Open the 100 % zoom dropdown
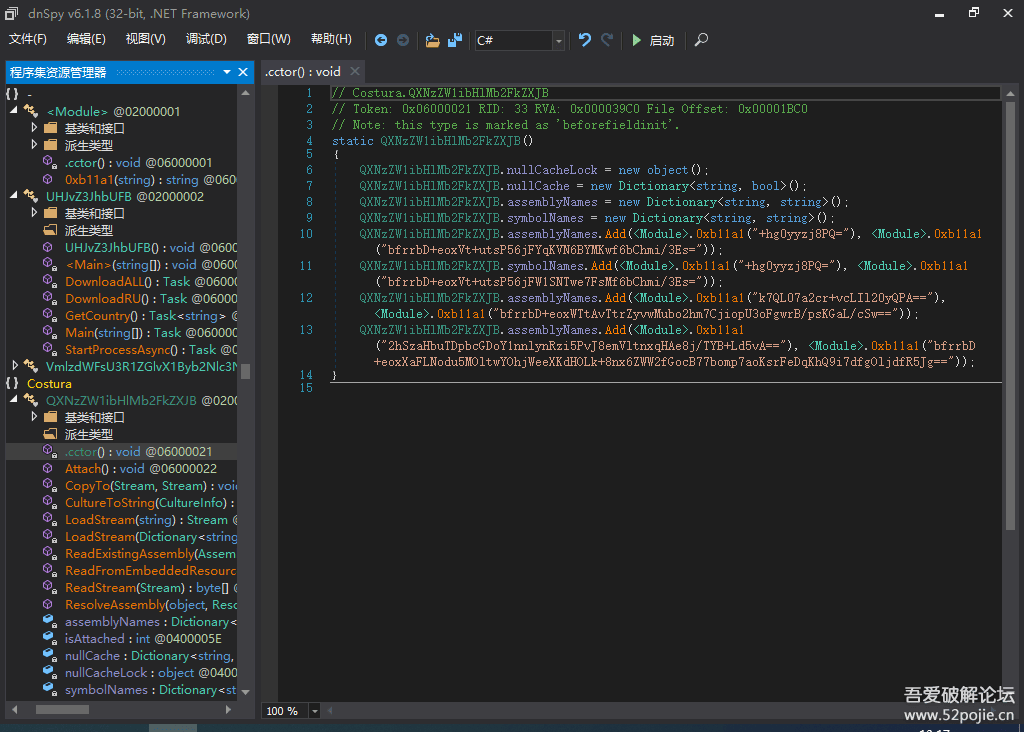Screen dimensions: 1024x732 pos(315,711)
